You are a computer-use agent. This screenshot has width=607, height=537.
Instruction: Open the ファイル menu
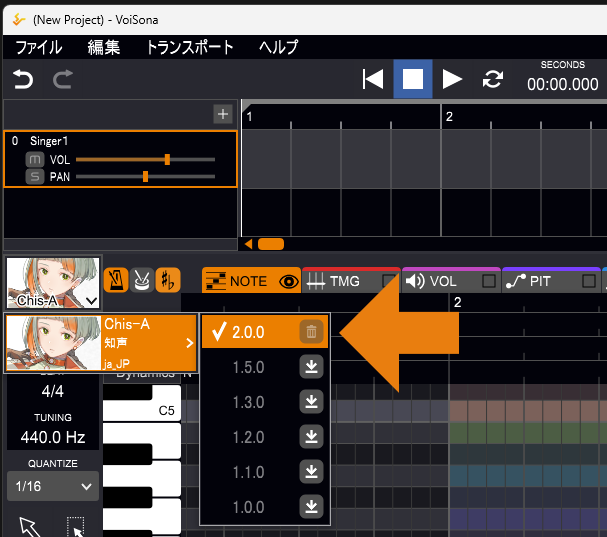tap(39, 47)
